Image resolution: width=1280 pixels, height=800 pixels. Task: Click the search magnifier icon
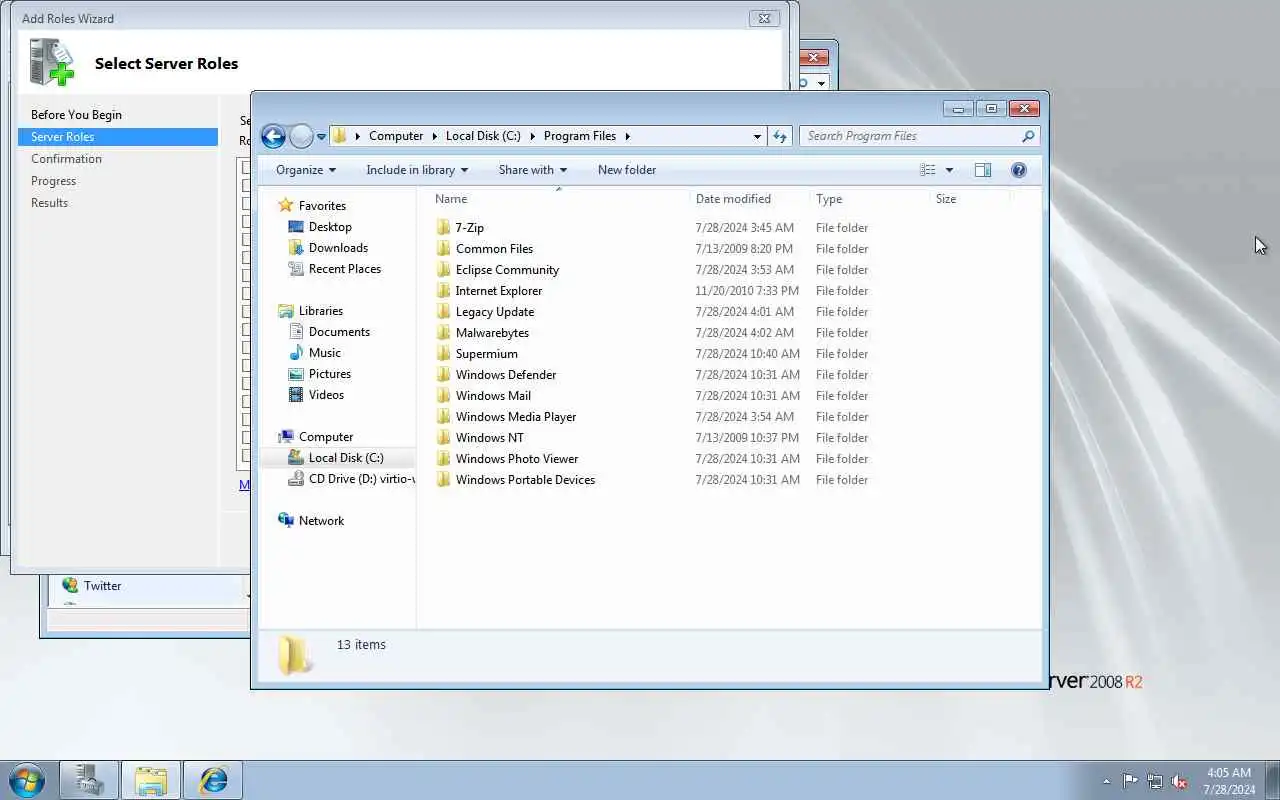(1028, 136)
